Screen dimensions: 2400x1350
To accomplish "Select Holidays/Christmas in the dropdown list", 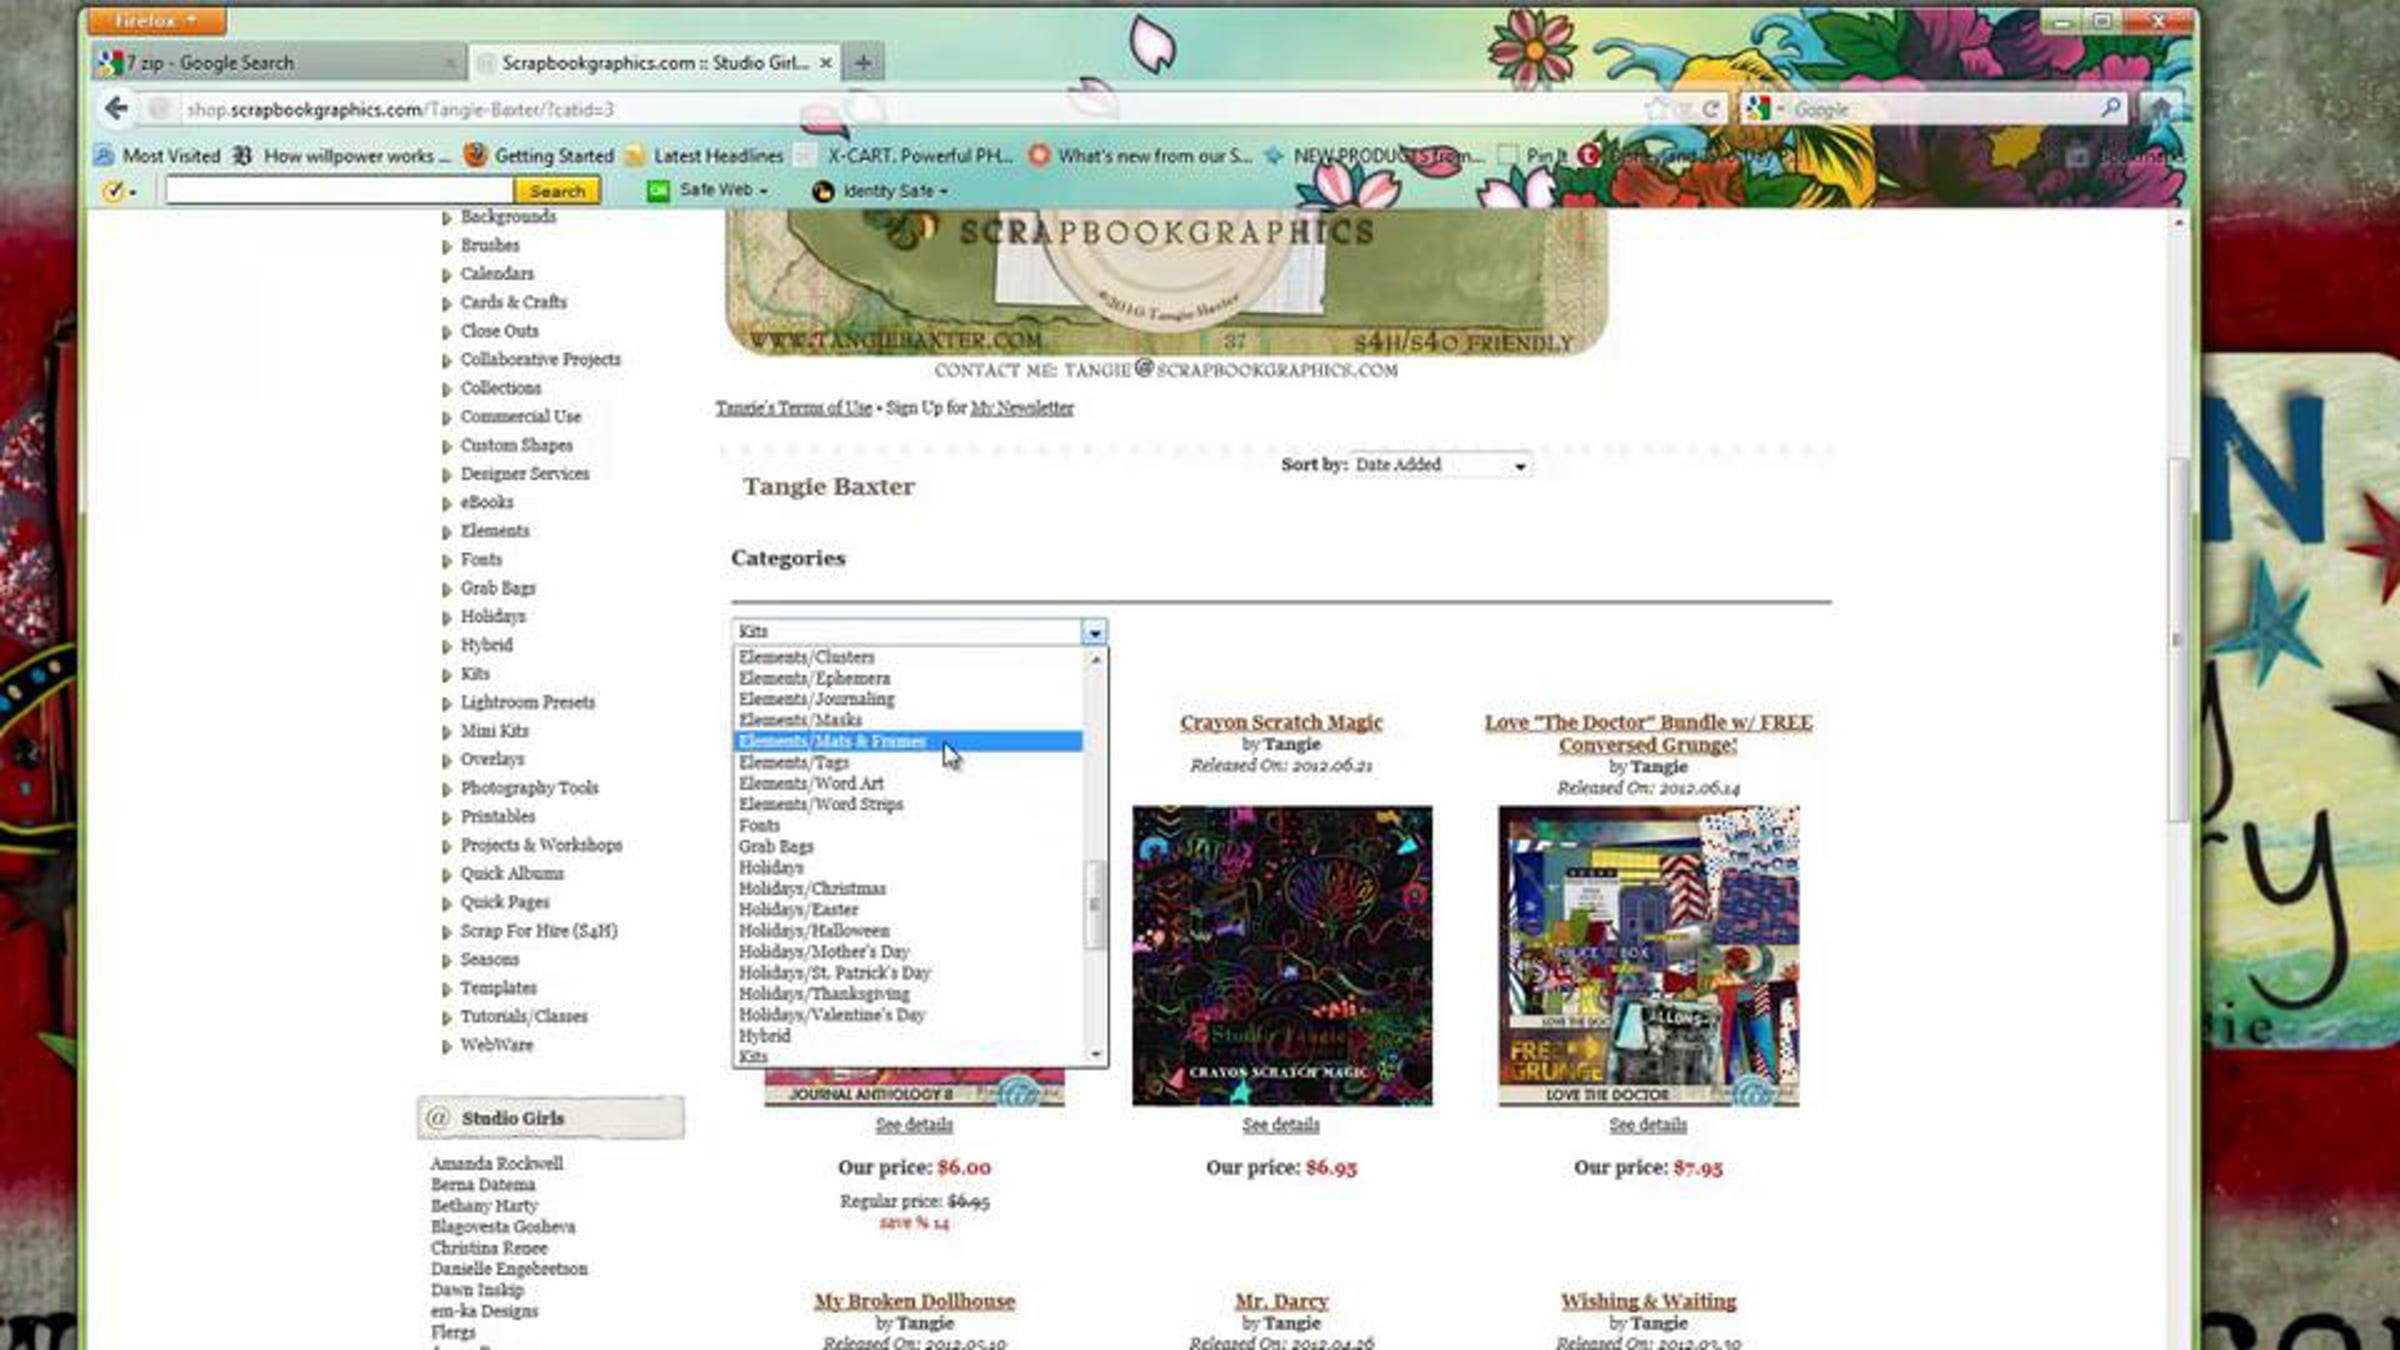I will [x=812, y=888].
